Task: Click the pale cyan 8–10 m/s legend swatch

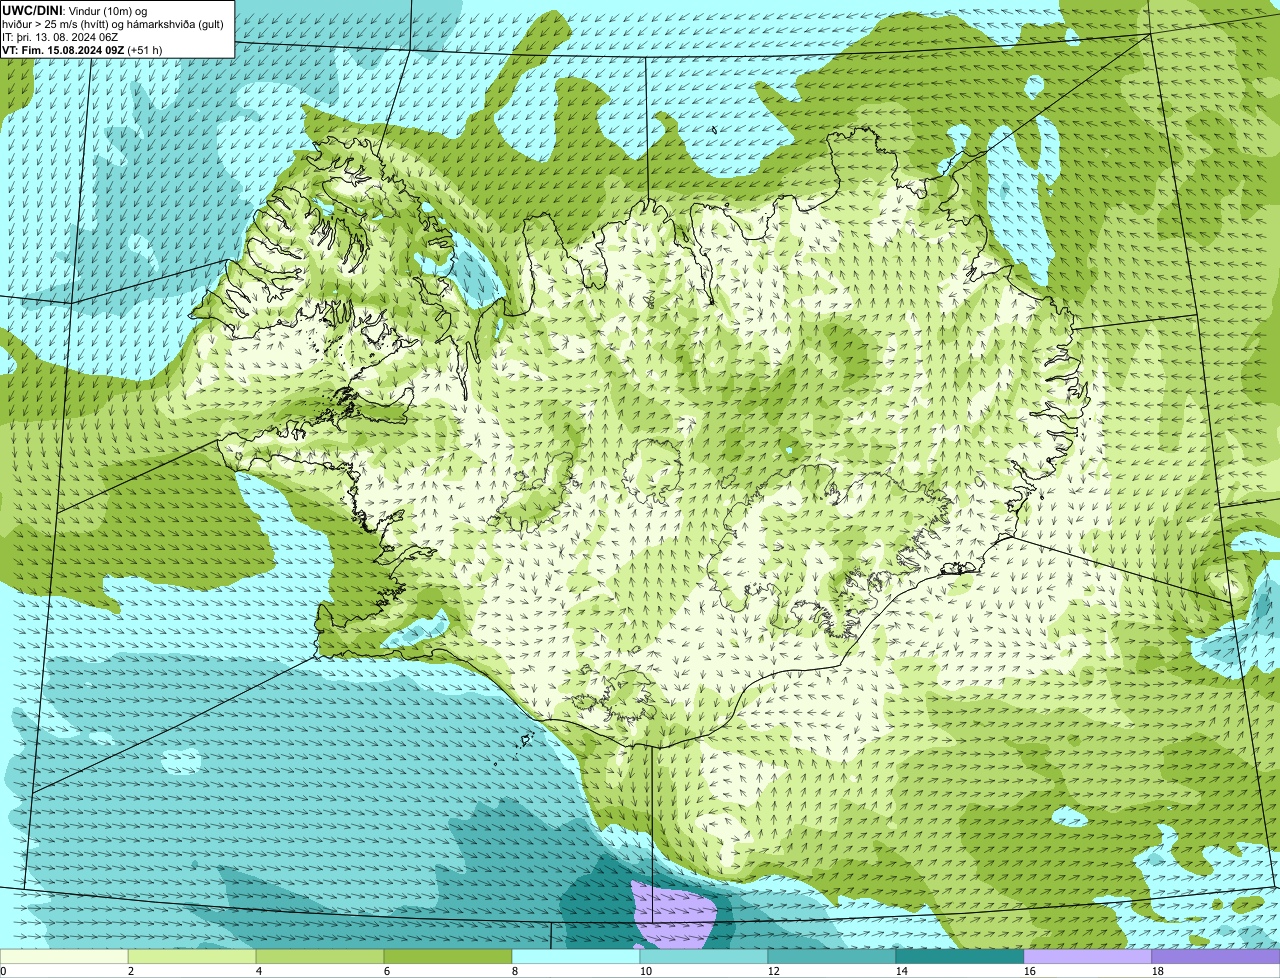Action: (576, 957)
